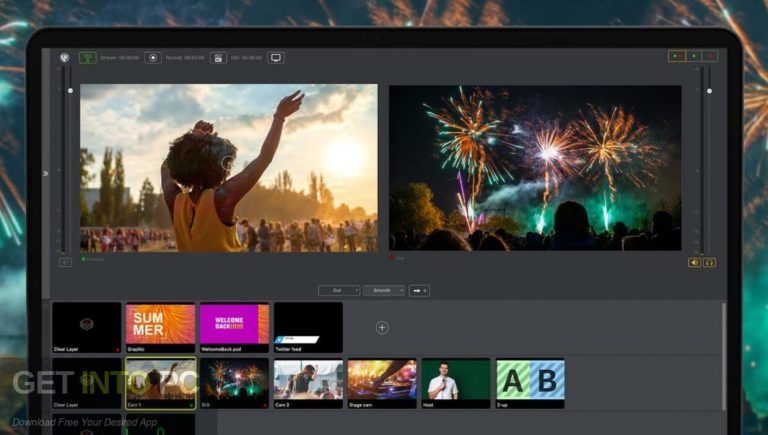
Task: Adjust the left audio level slider knob
Action: (x=71, y=91)
